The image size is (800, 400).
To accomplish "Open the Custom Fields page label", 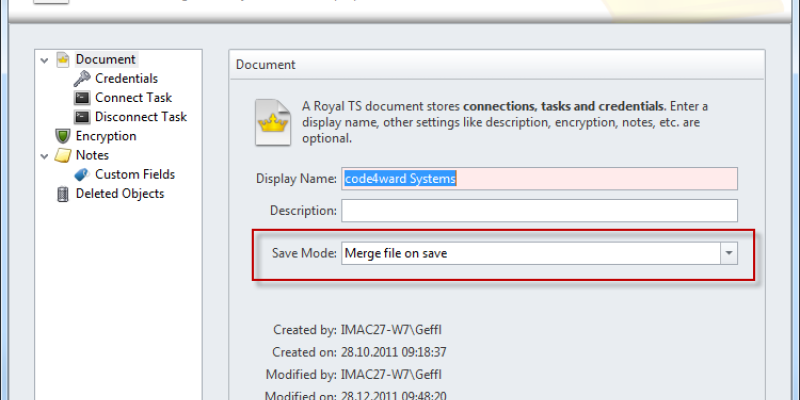I will (135, 175).
